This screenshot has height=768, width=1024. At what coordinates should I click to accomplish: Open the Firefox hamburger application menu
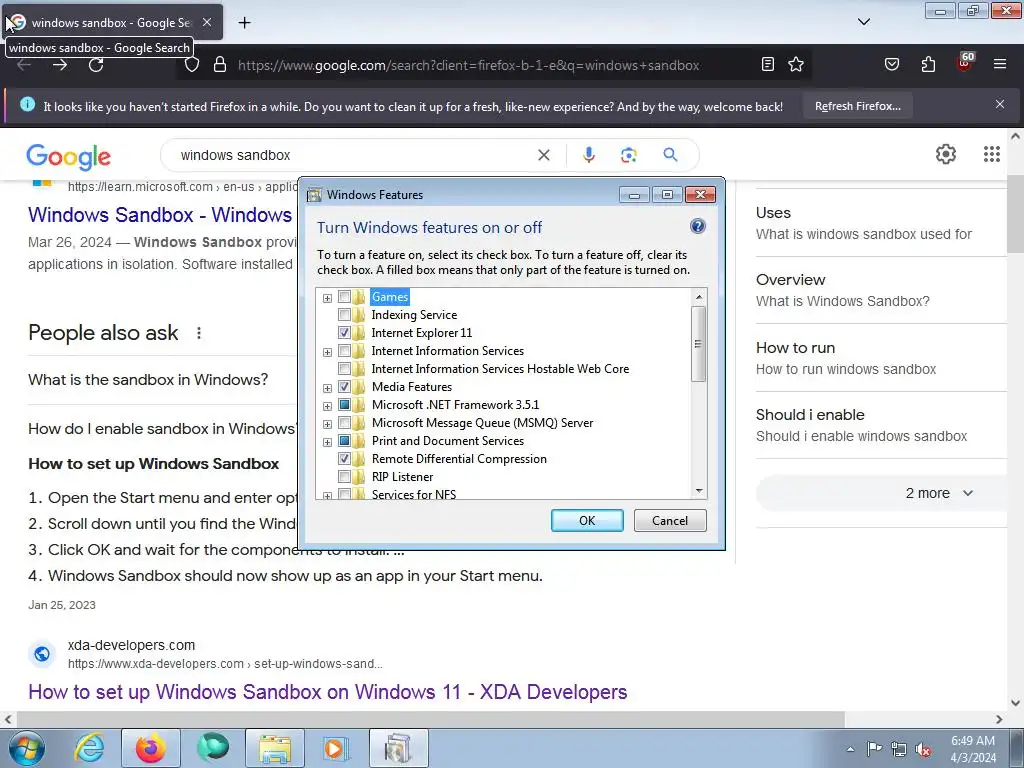coord(999,64)
